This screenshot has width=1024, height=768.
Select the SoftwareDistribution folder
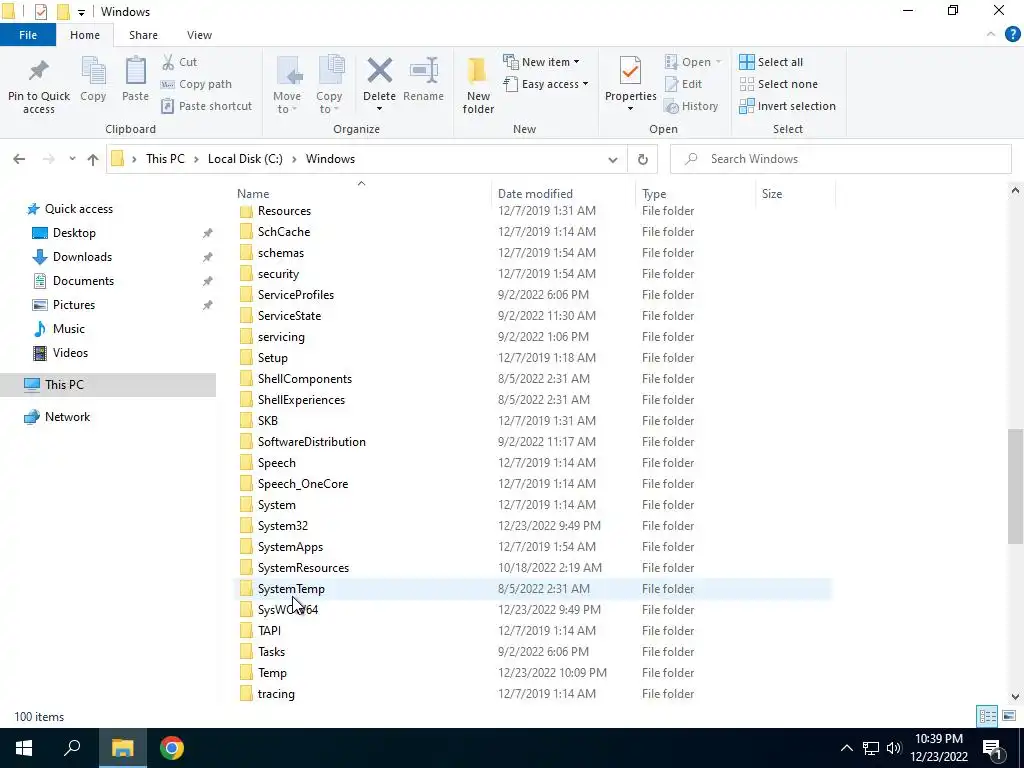point(312,442)
